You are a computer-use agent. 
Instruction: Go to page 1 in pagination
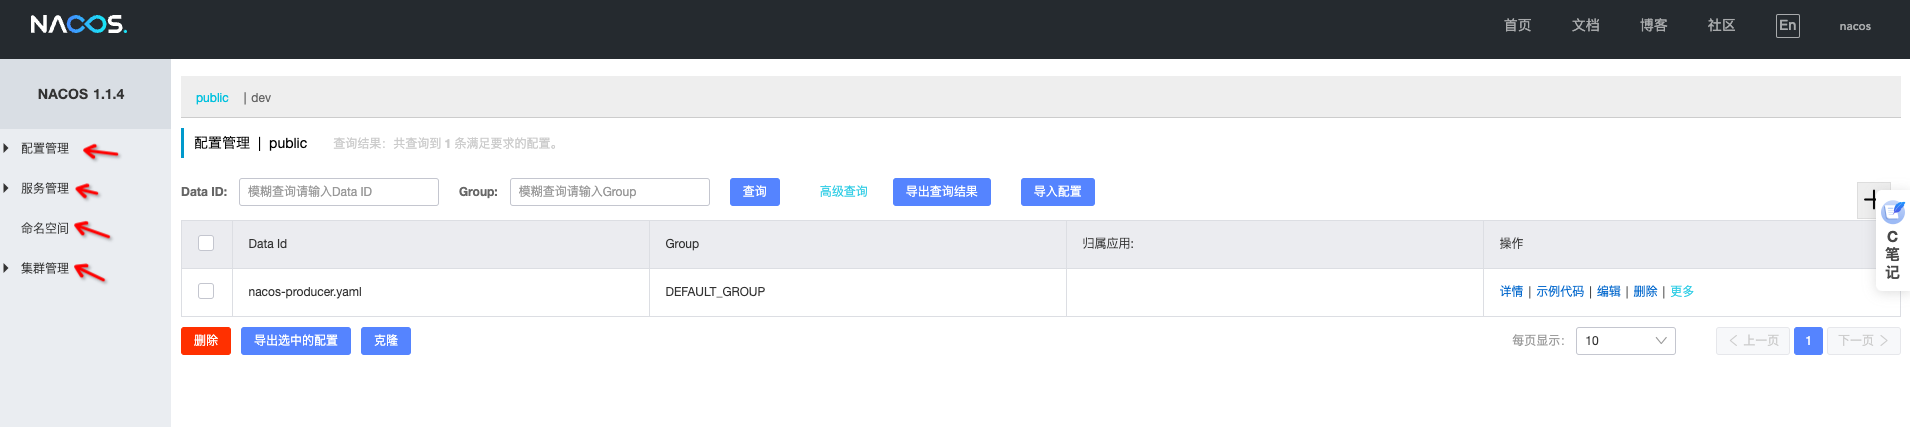pyautogui.click(x=1808, y=341)
